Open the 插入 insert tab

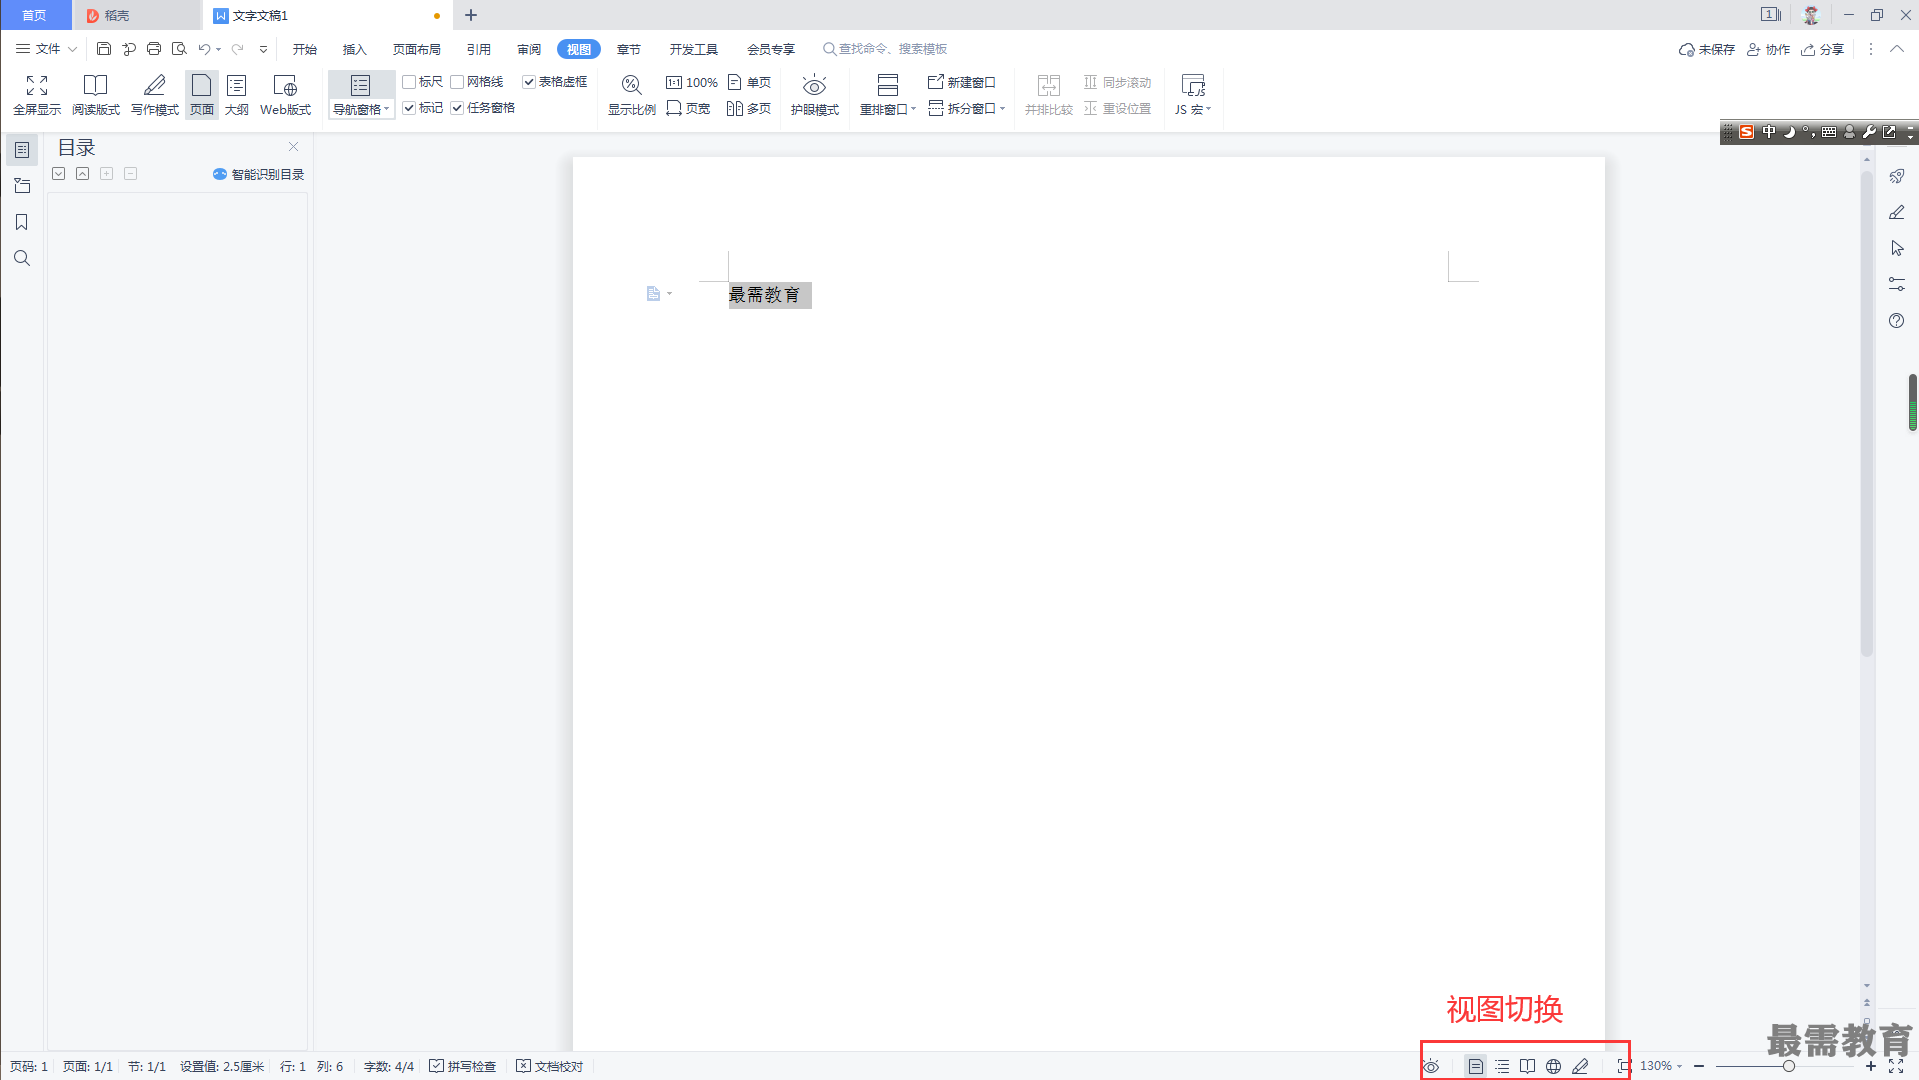355,49
